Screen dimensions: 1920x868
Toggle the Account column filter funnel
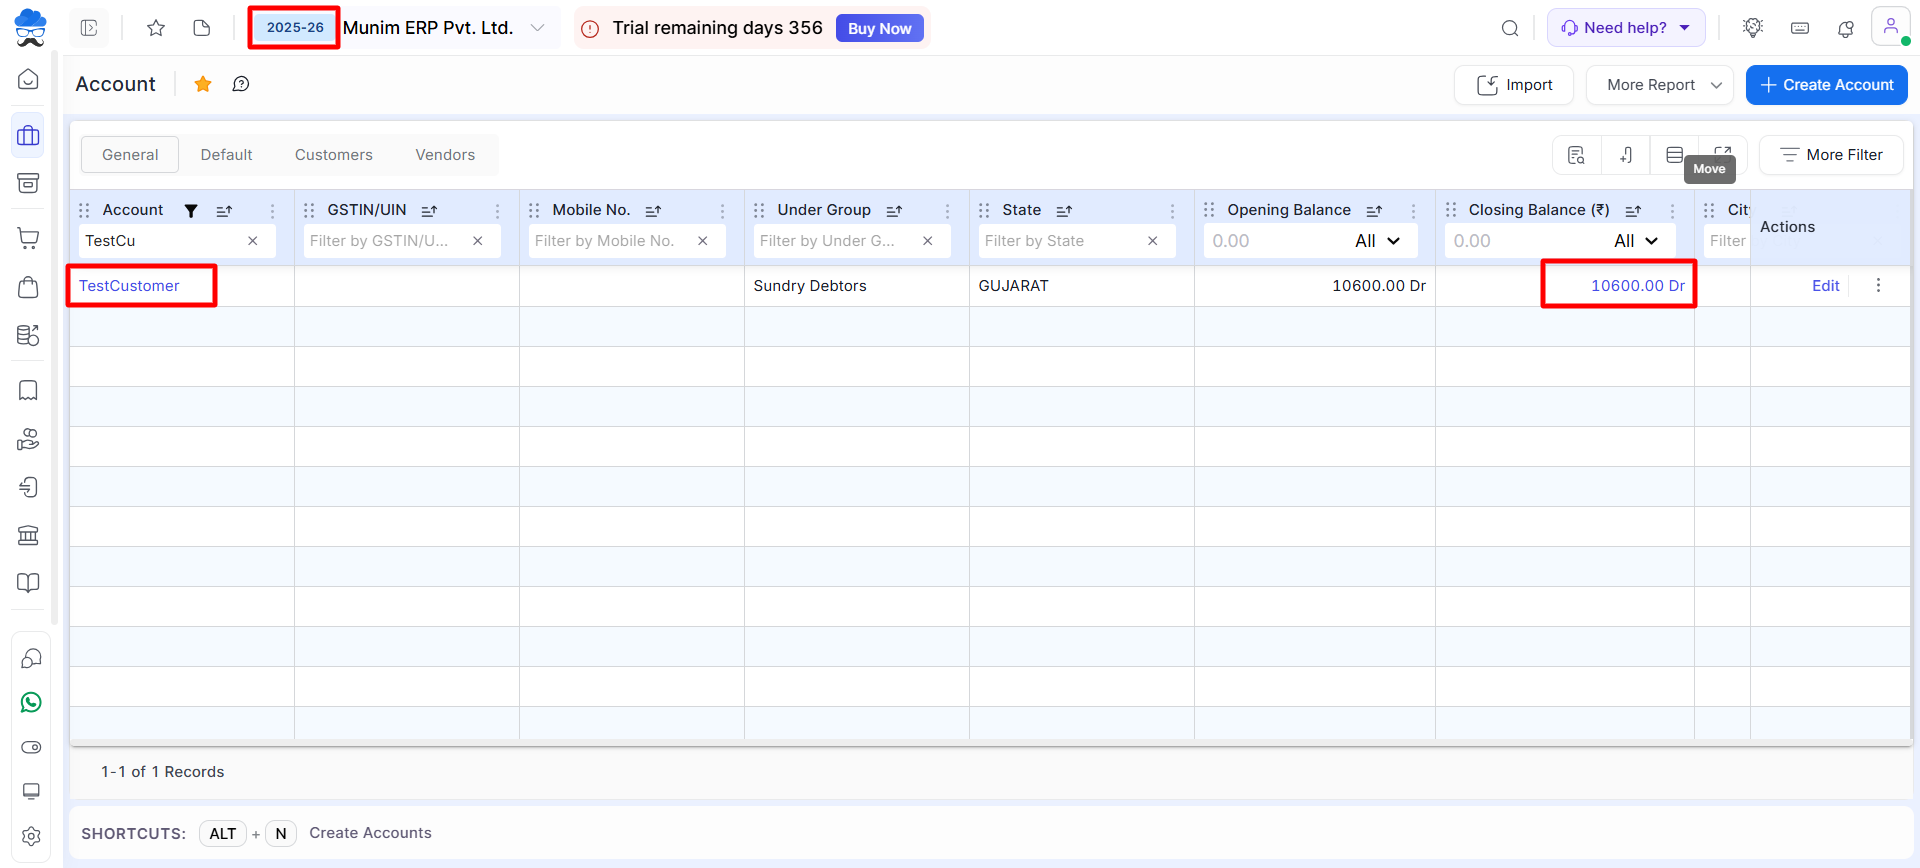tap(191, 210)
